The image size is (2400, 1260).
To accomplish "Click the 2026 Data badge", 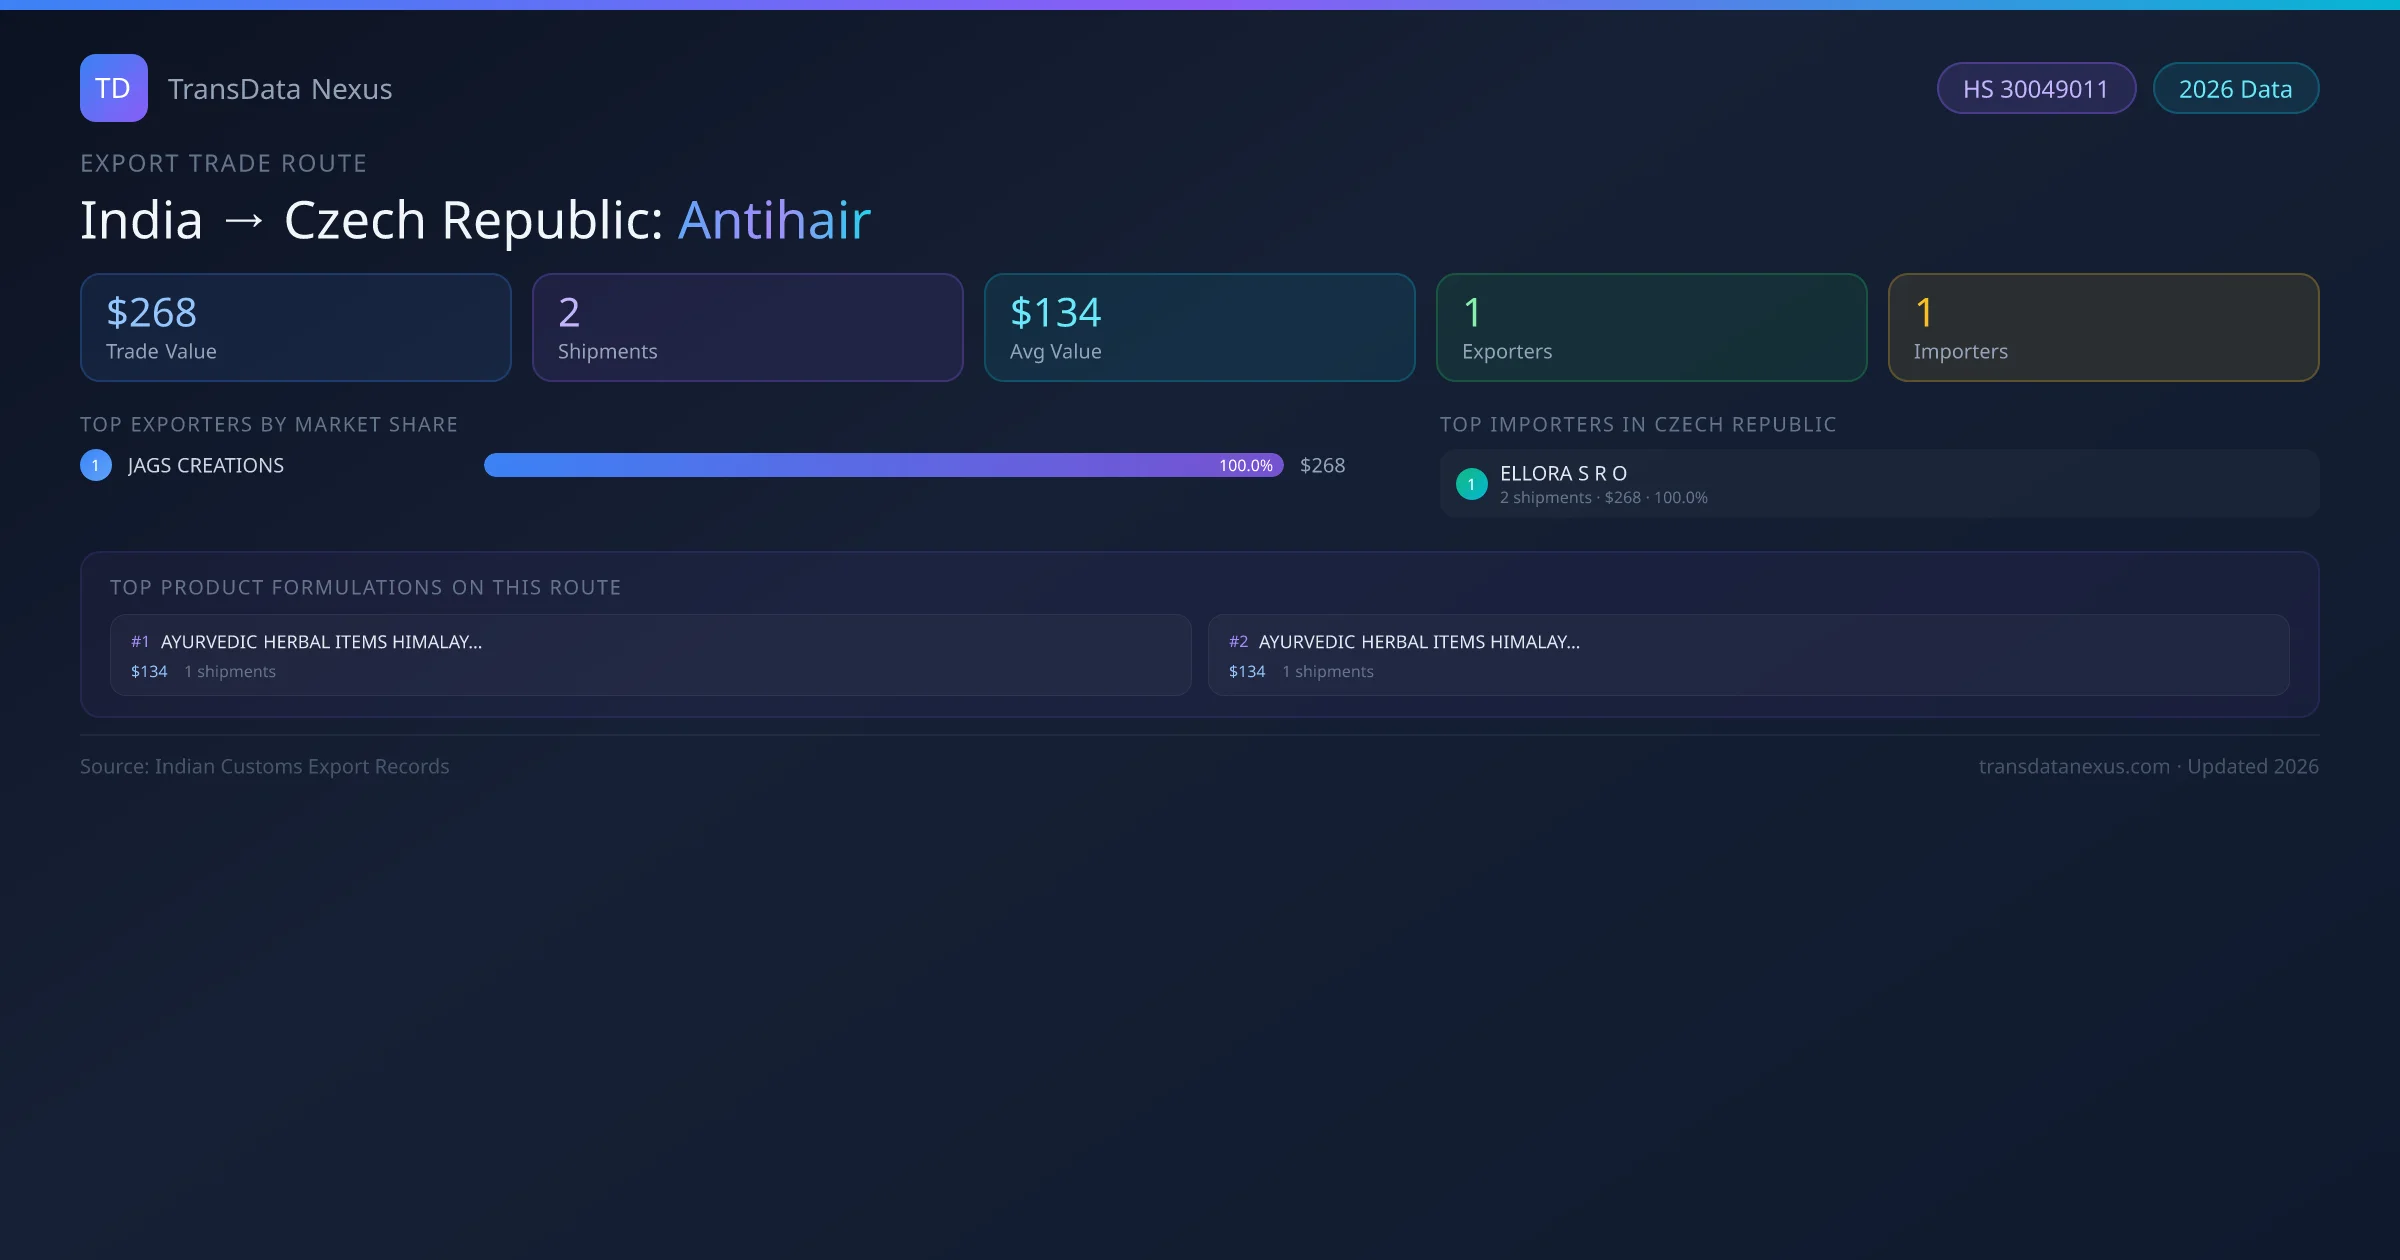I will tap(2235, 89).
